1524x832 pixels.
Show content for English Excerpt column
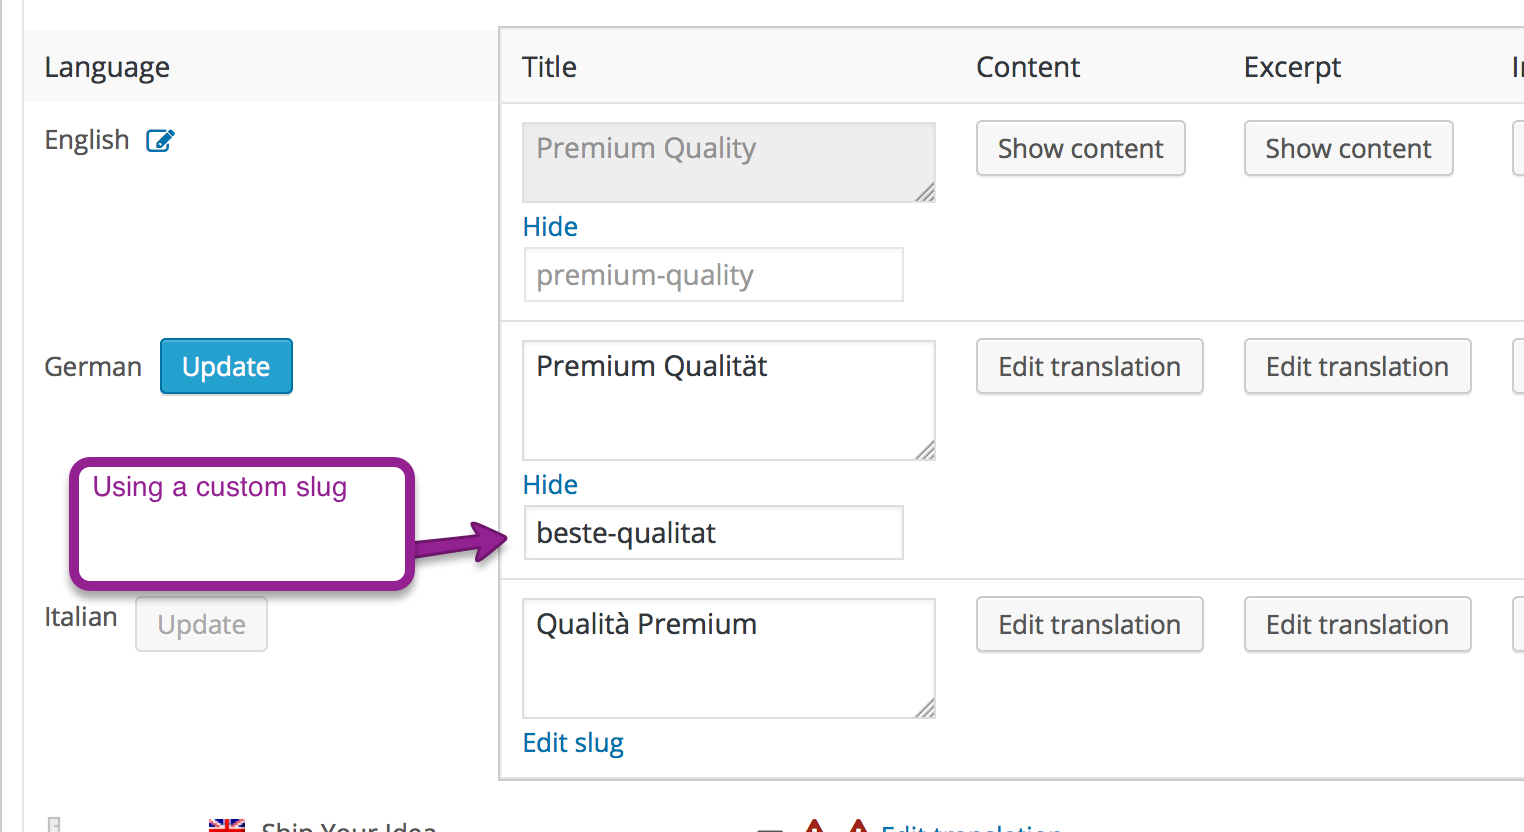[x=1348, y=149]
